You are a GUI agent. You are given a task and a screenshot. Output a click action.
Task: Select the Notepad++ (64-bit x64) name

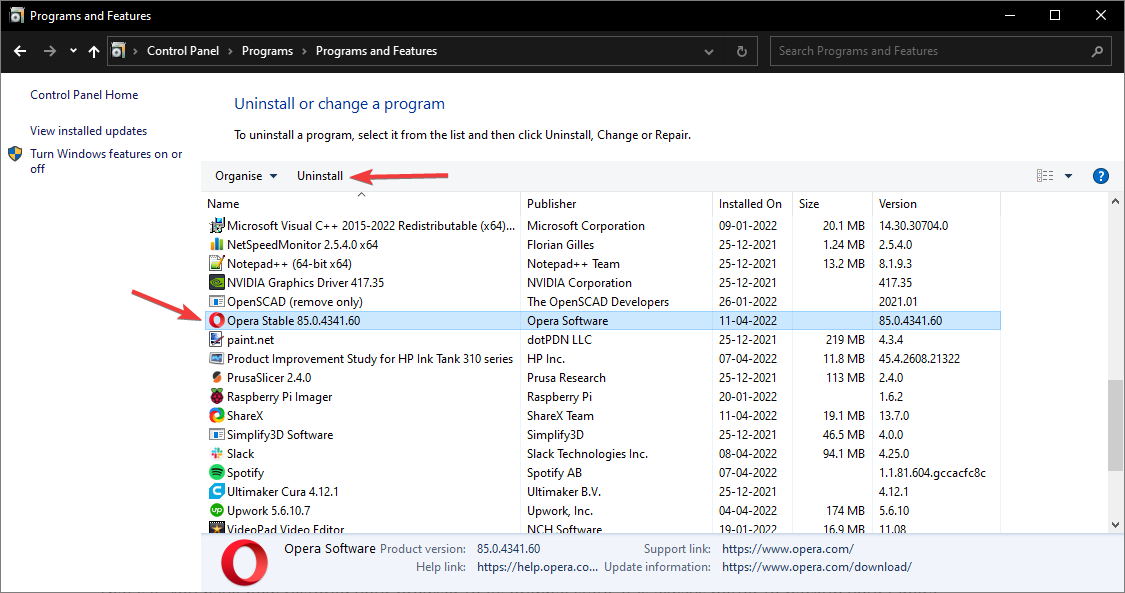pos(289,263)
